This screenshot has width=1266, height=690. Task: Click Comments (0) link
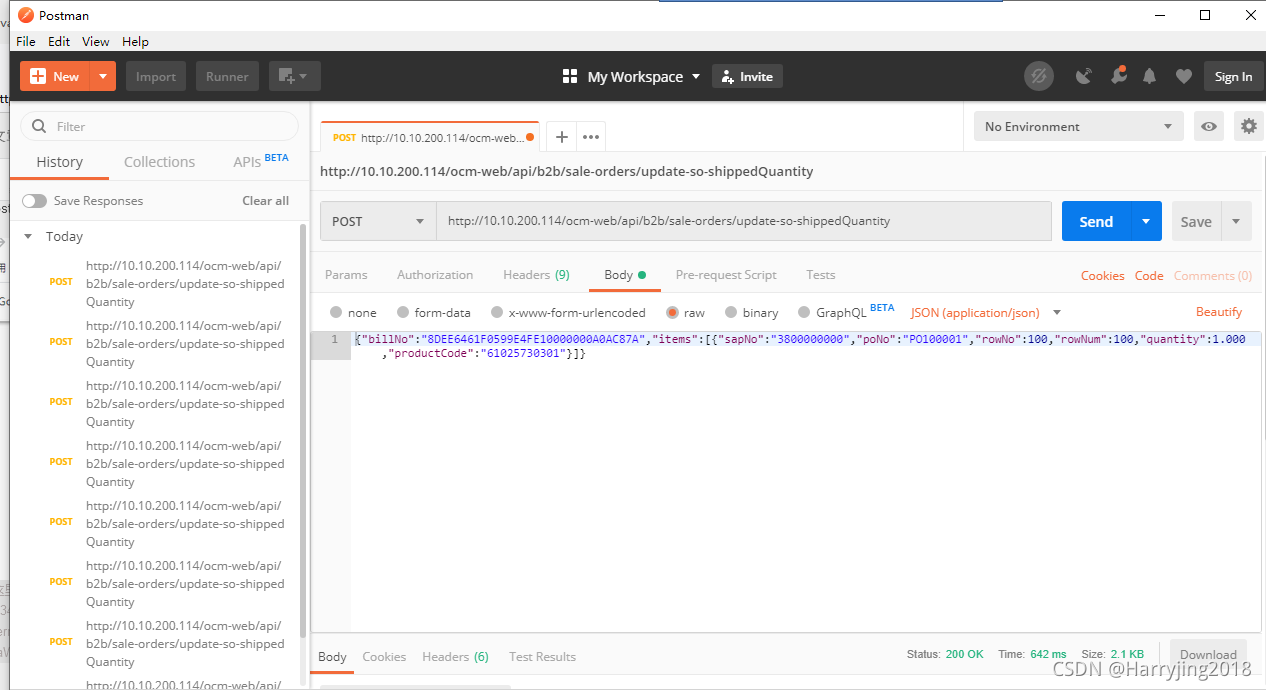point(1213,275)
